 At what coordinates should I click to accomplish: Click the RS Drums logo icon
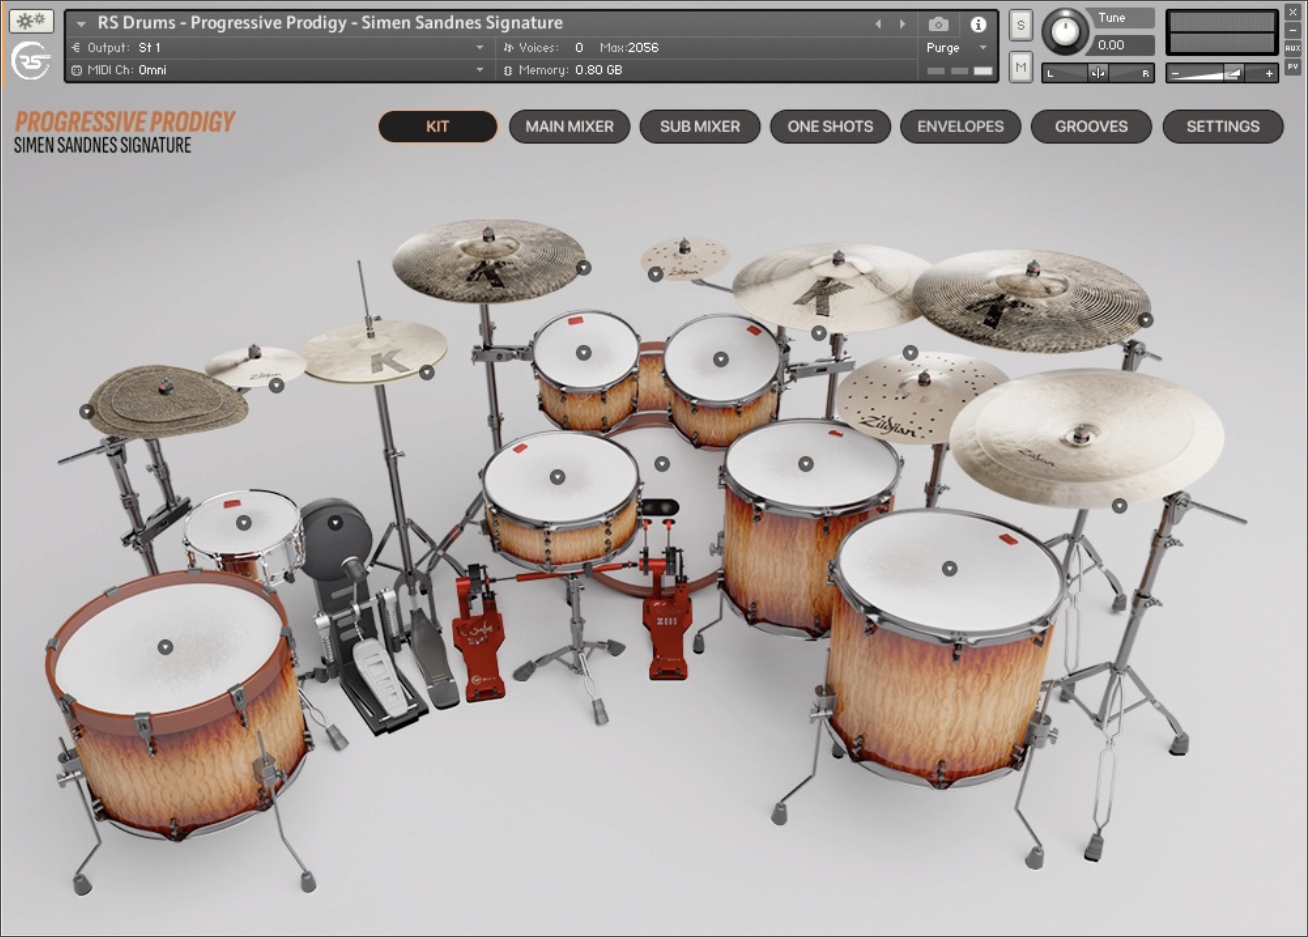(x=31, y=61)
